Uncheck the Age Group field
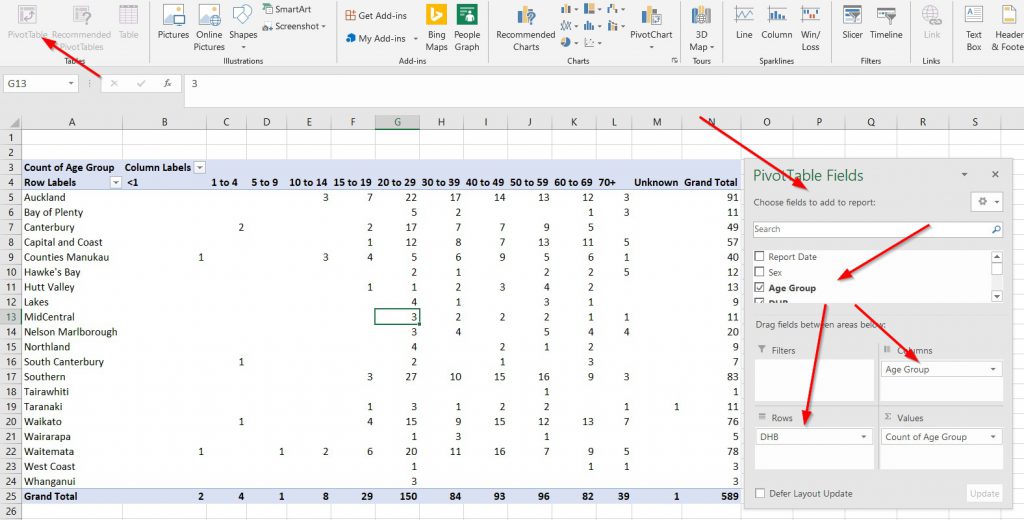The image size is (1024, 520). [x=760, y=288]
